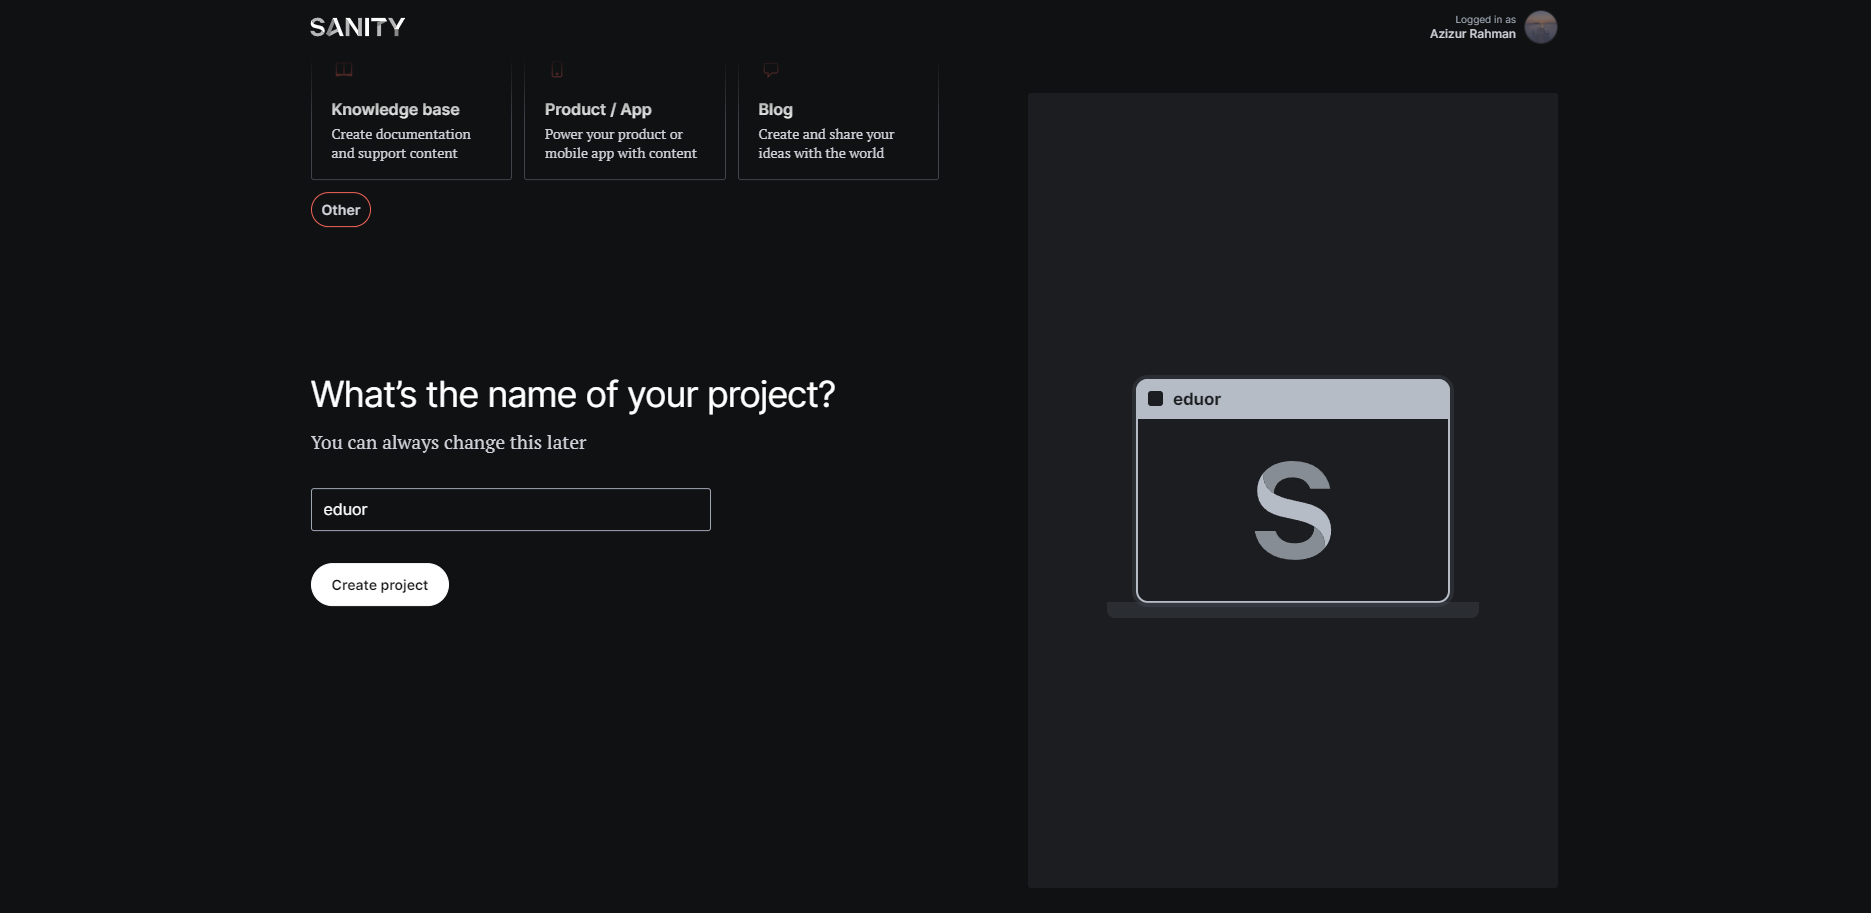Select the Knowledge base title

(395, 109)
